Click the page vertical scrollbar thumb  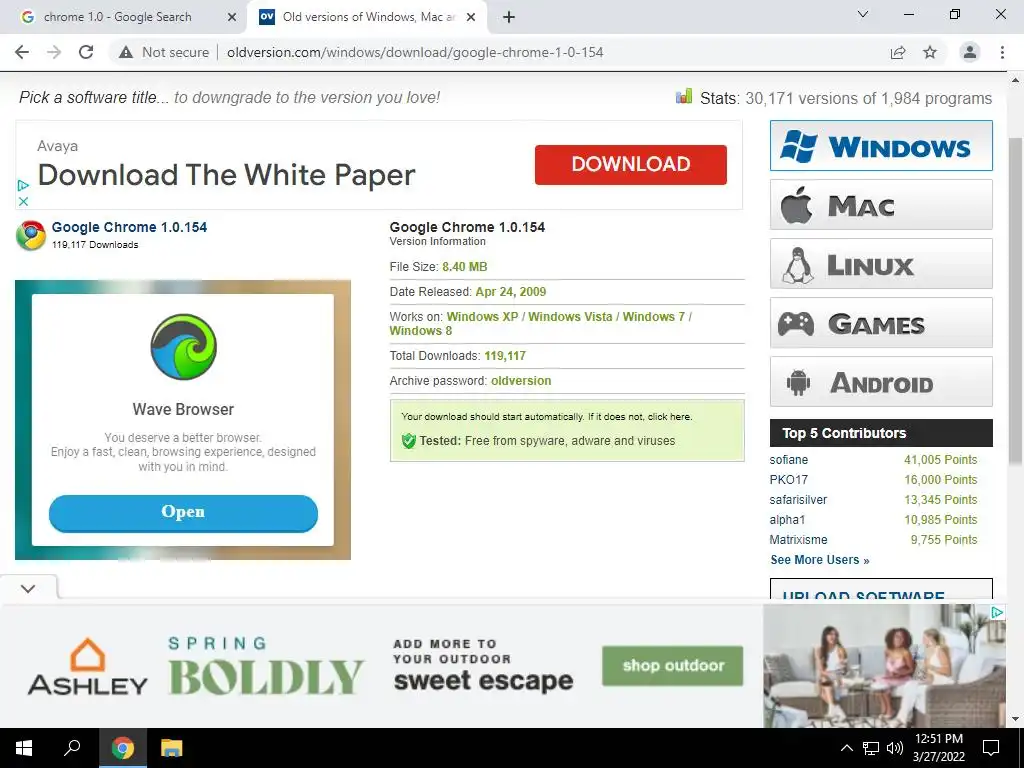[x=1015, y=300]
